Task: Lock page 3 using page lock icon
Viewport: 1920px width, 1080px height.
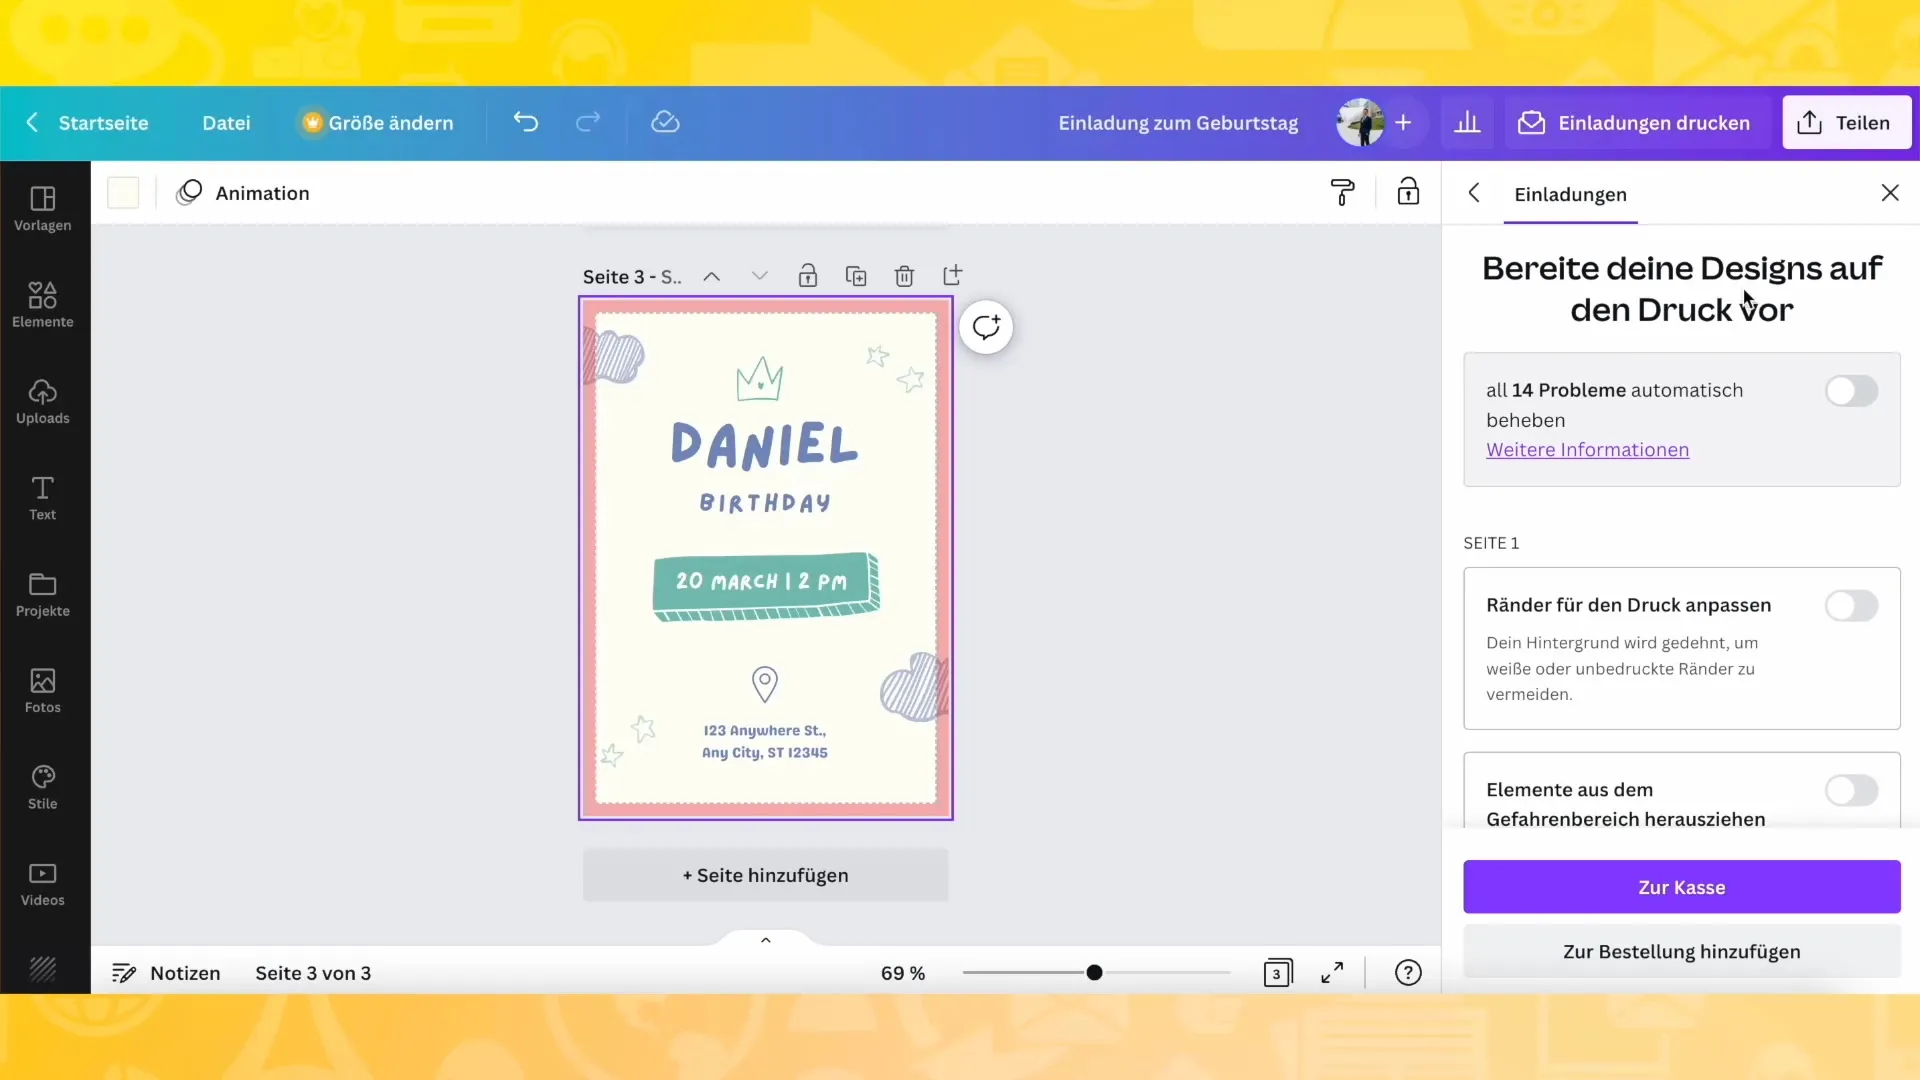Action: (x=808, y=276)
